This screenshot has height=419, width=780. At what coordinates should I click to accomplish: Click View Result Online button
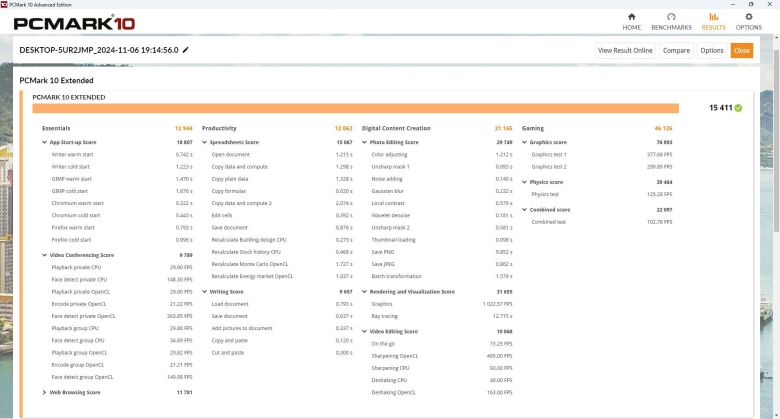tap(625, 50)
